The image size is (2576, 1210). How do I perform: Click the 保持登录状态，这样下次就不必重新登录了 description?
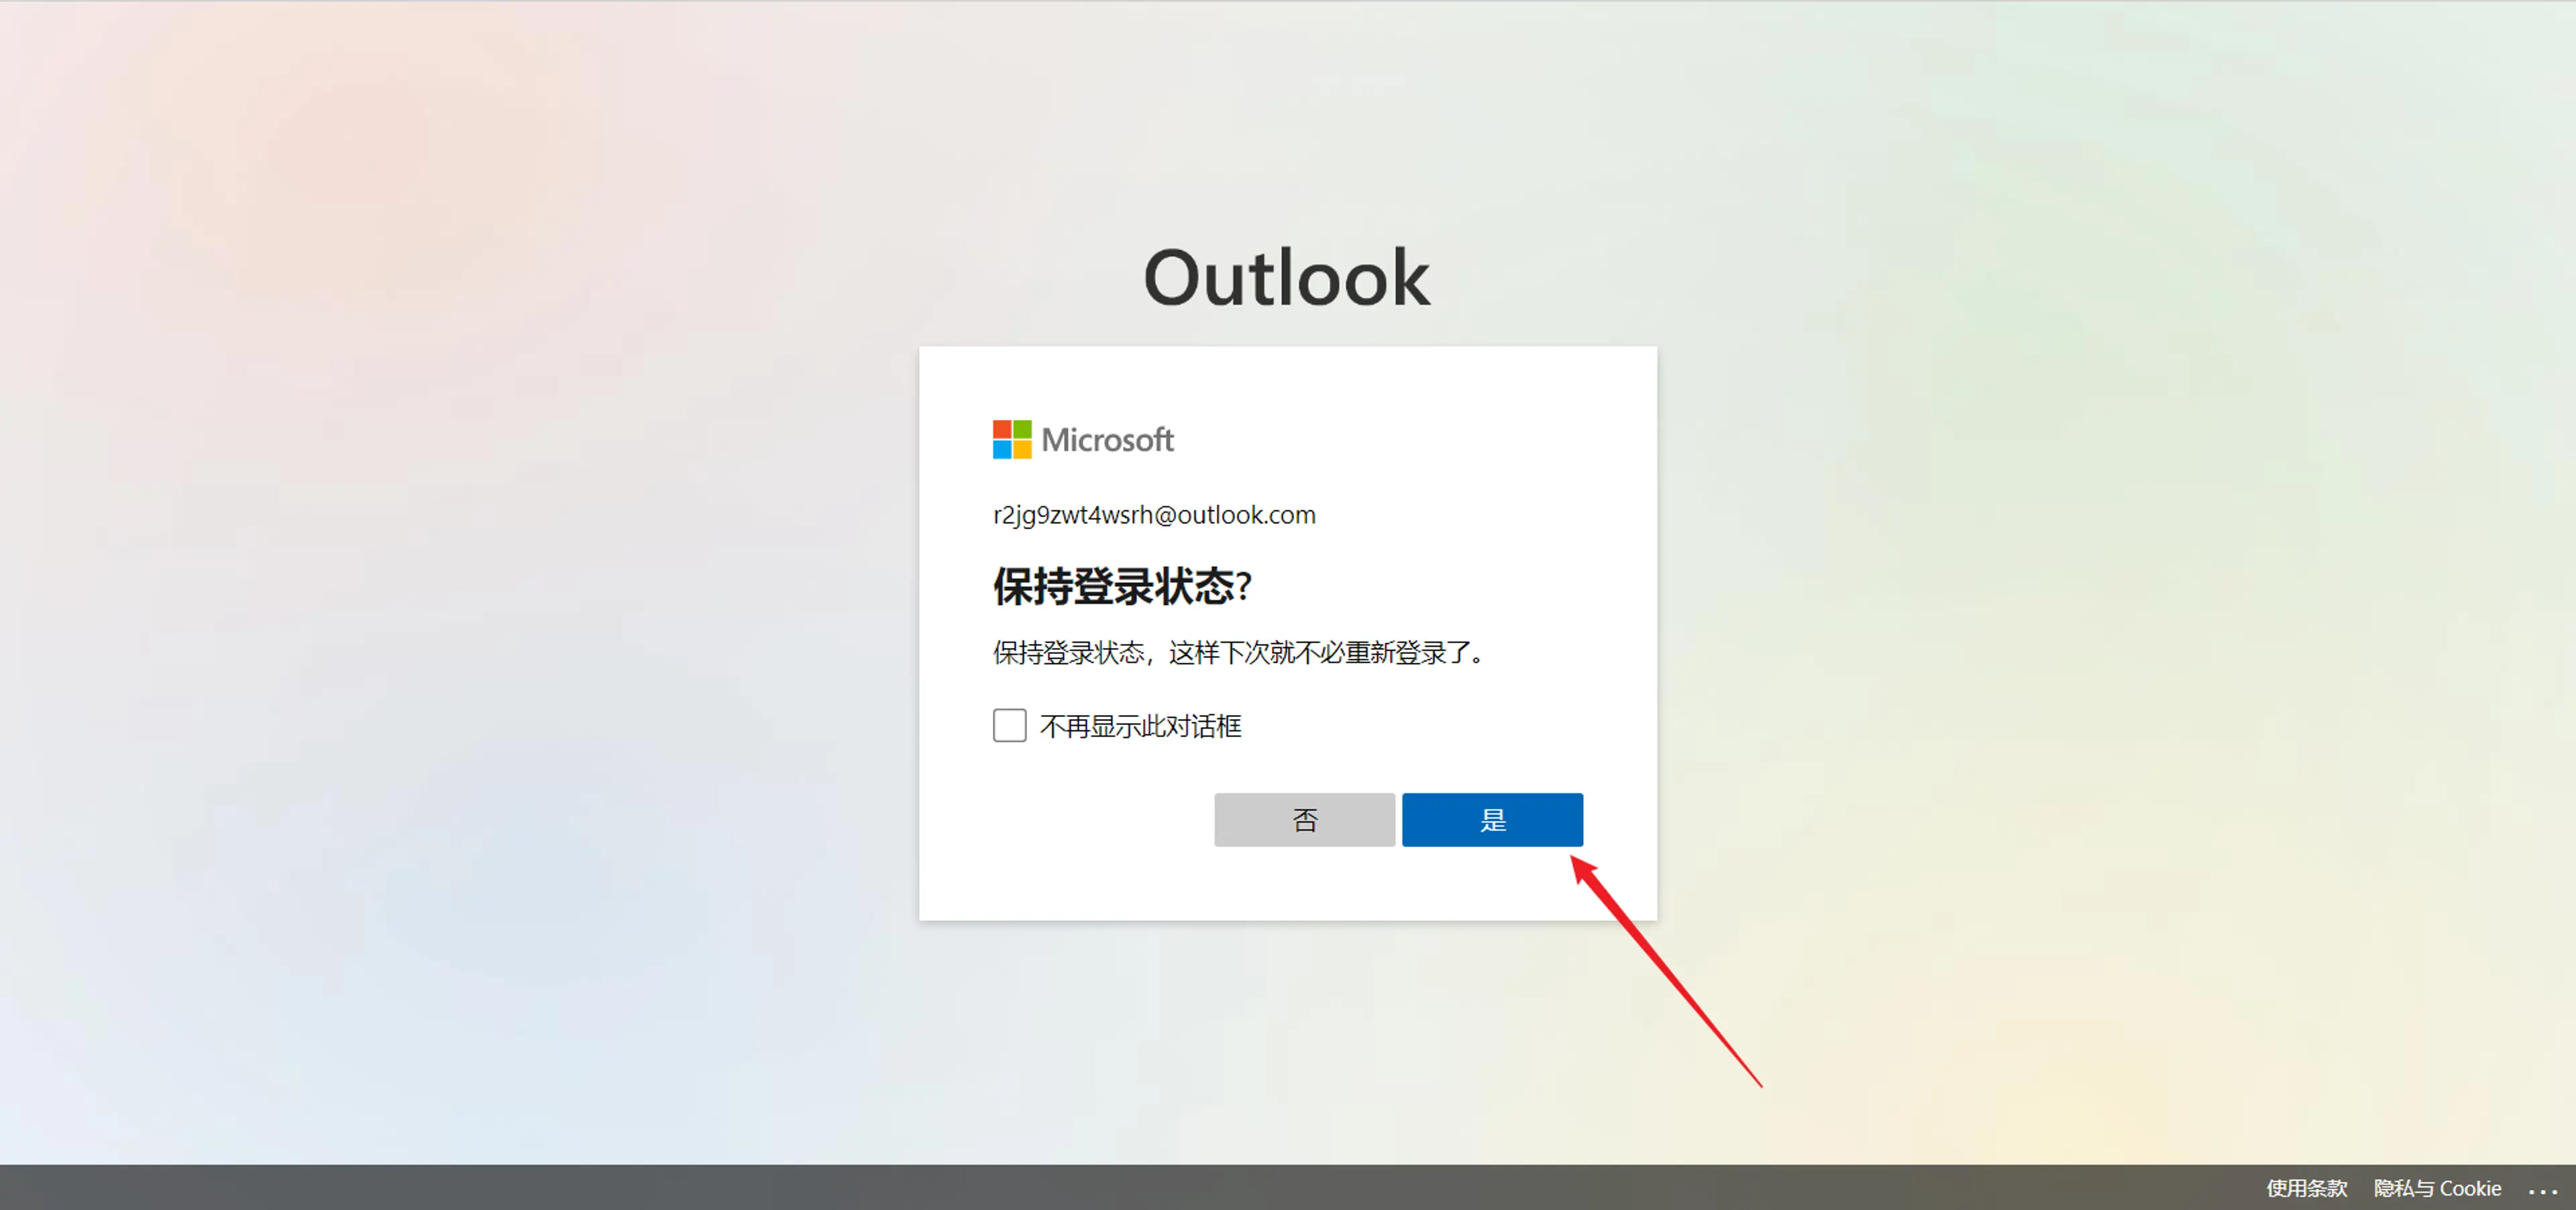[x=1238, y=653]
